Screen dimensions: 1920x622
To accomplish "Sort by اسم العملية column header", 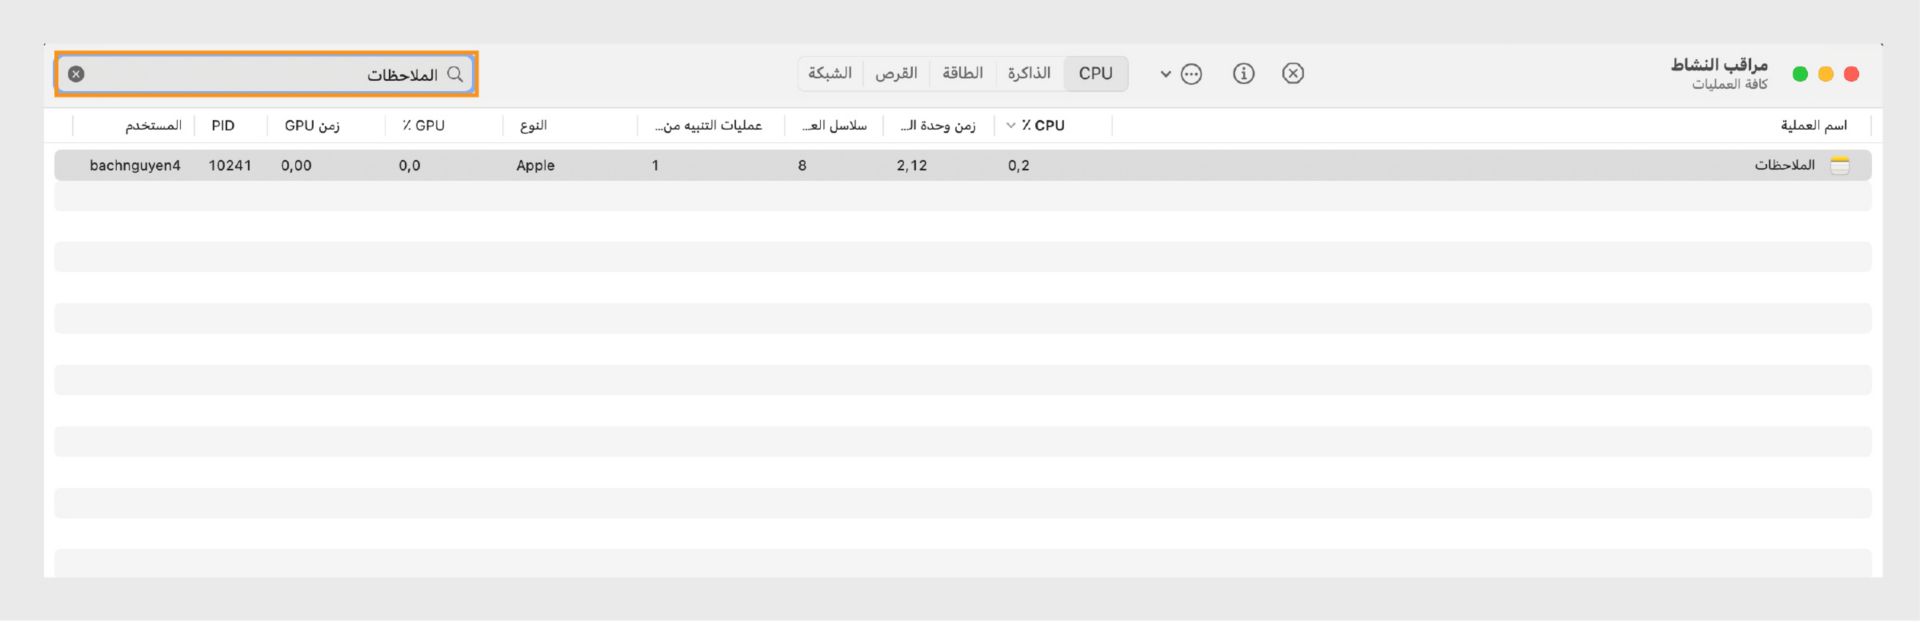I will [1813, 126].
